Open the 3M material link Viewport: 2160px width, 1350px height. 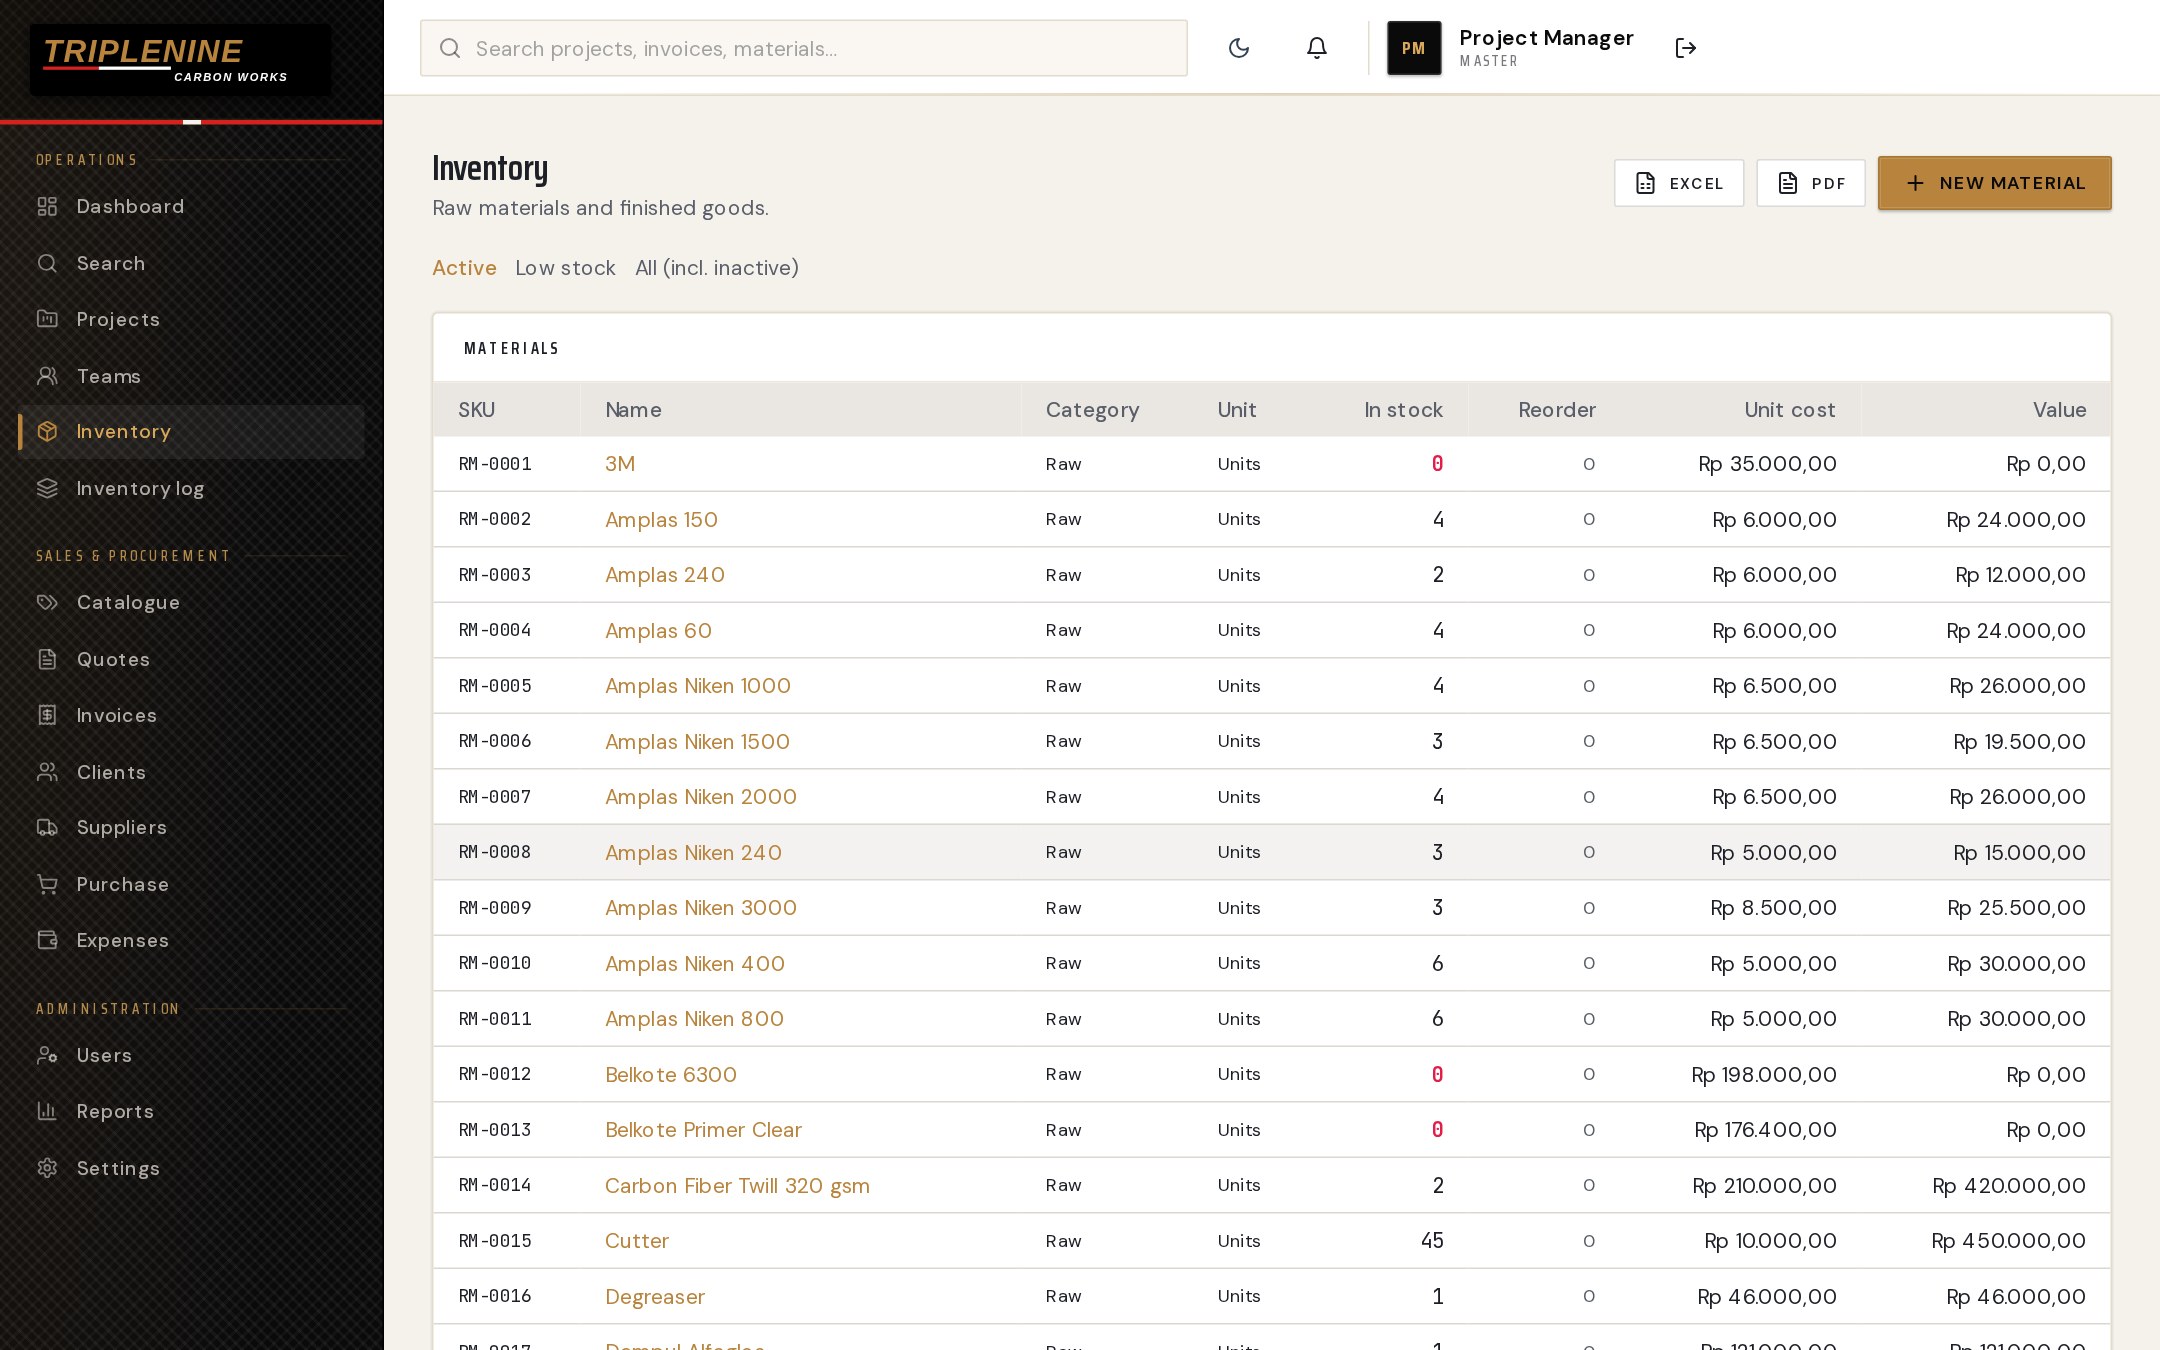620,464
